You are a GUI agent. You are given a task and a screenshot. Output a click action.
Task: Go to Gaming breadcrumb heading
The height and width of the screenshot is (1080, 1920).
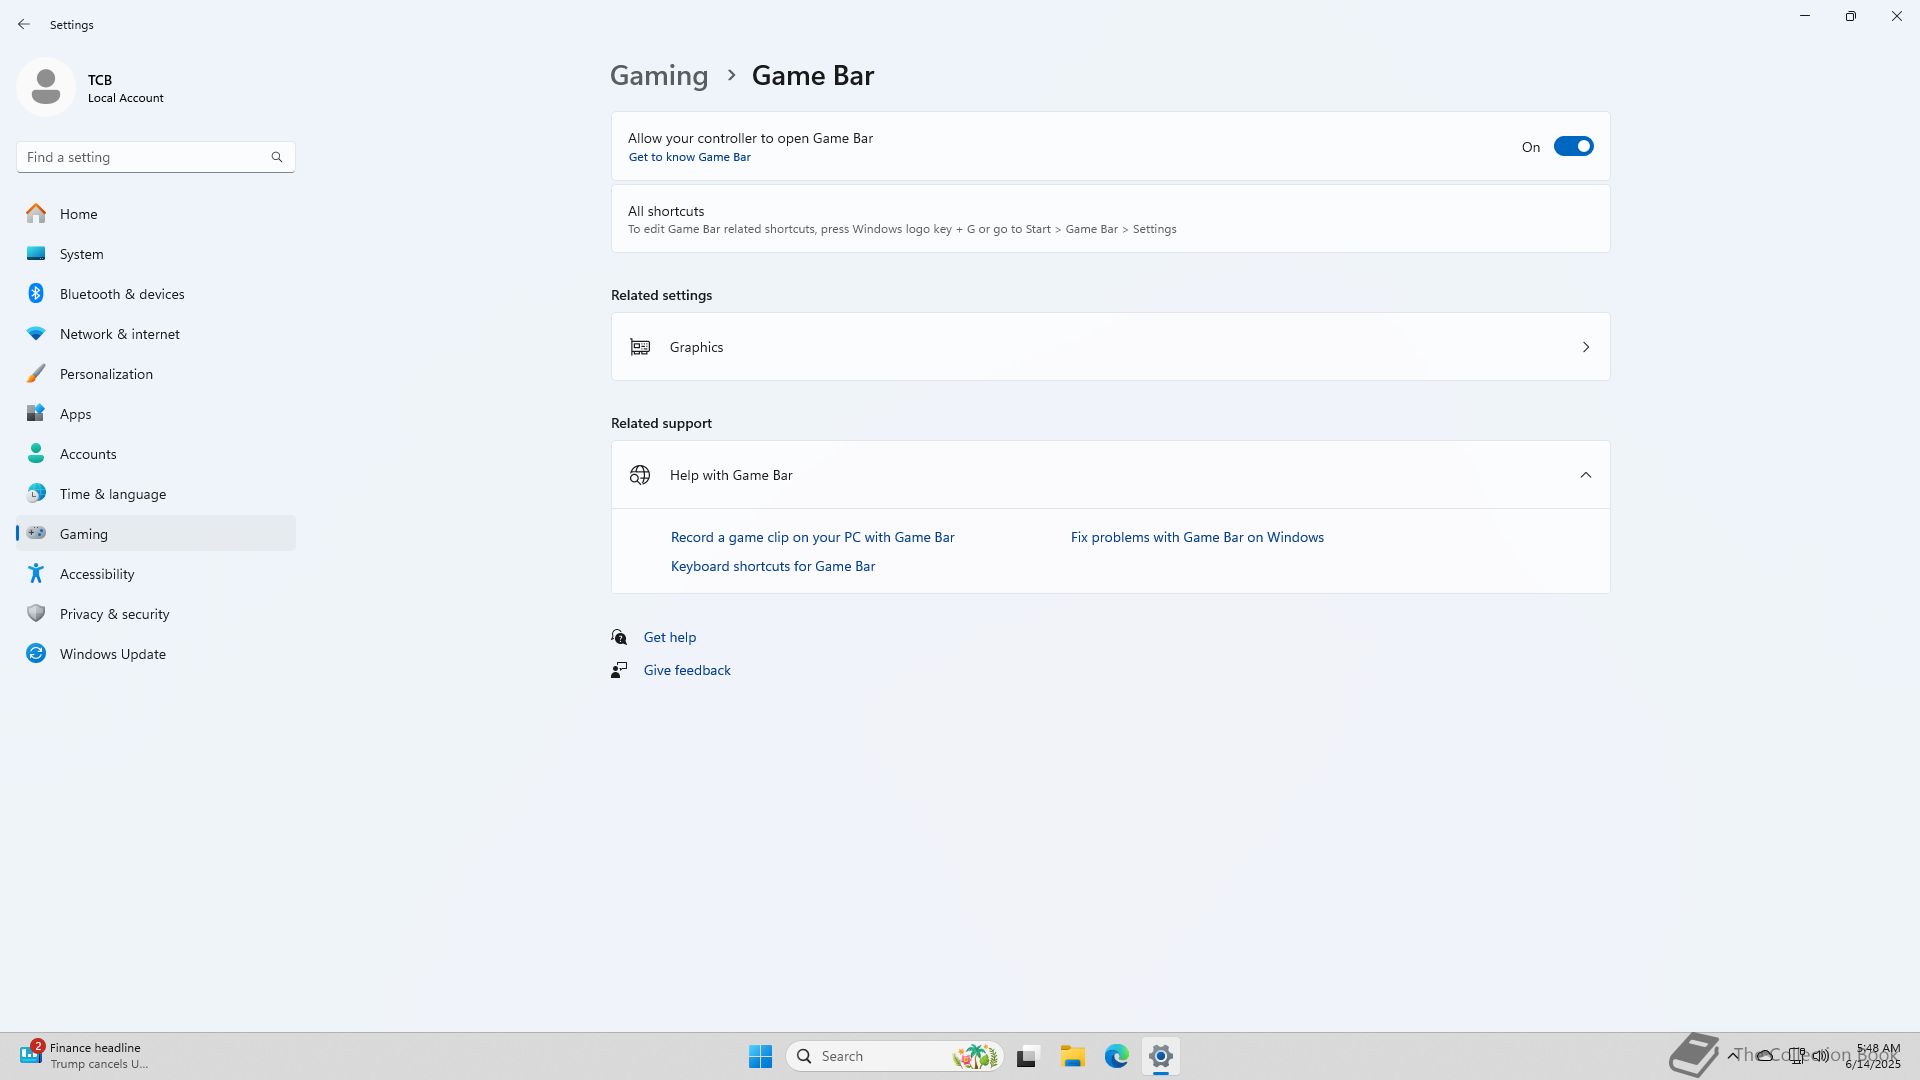659,76
